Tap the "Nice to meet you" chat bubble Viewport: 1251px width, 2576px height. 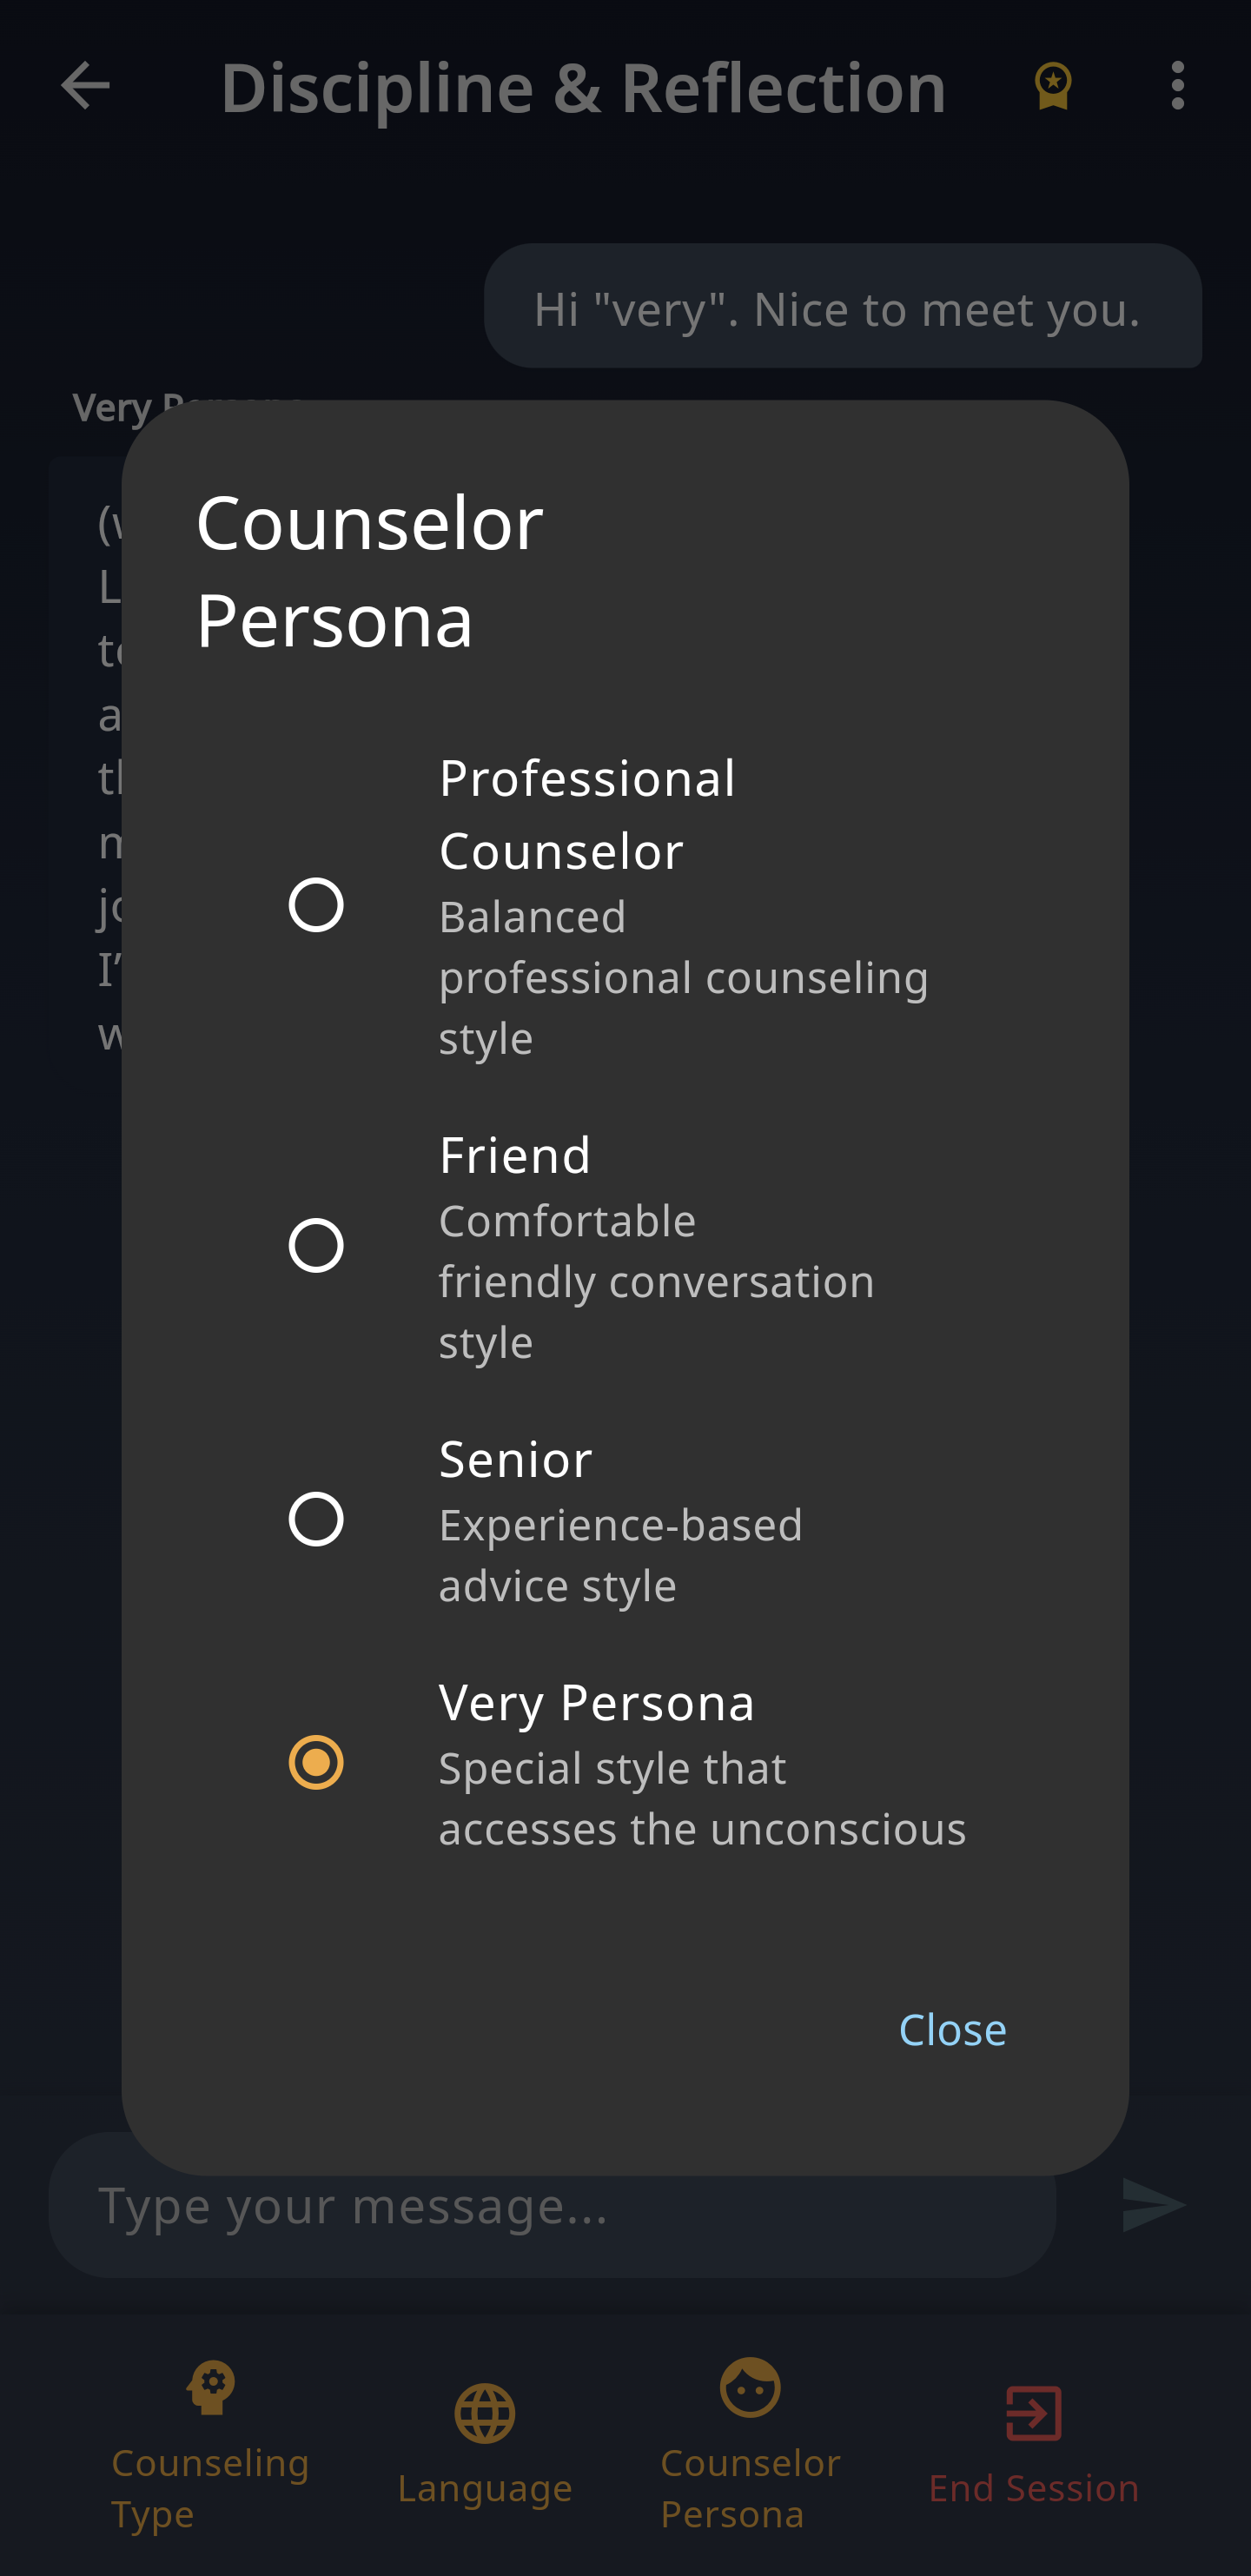pyautogui.click(x=842, y=307)
